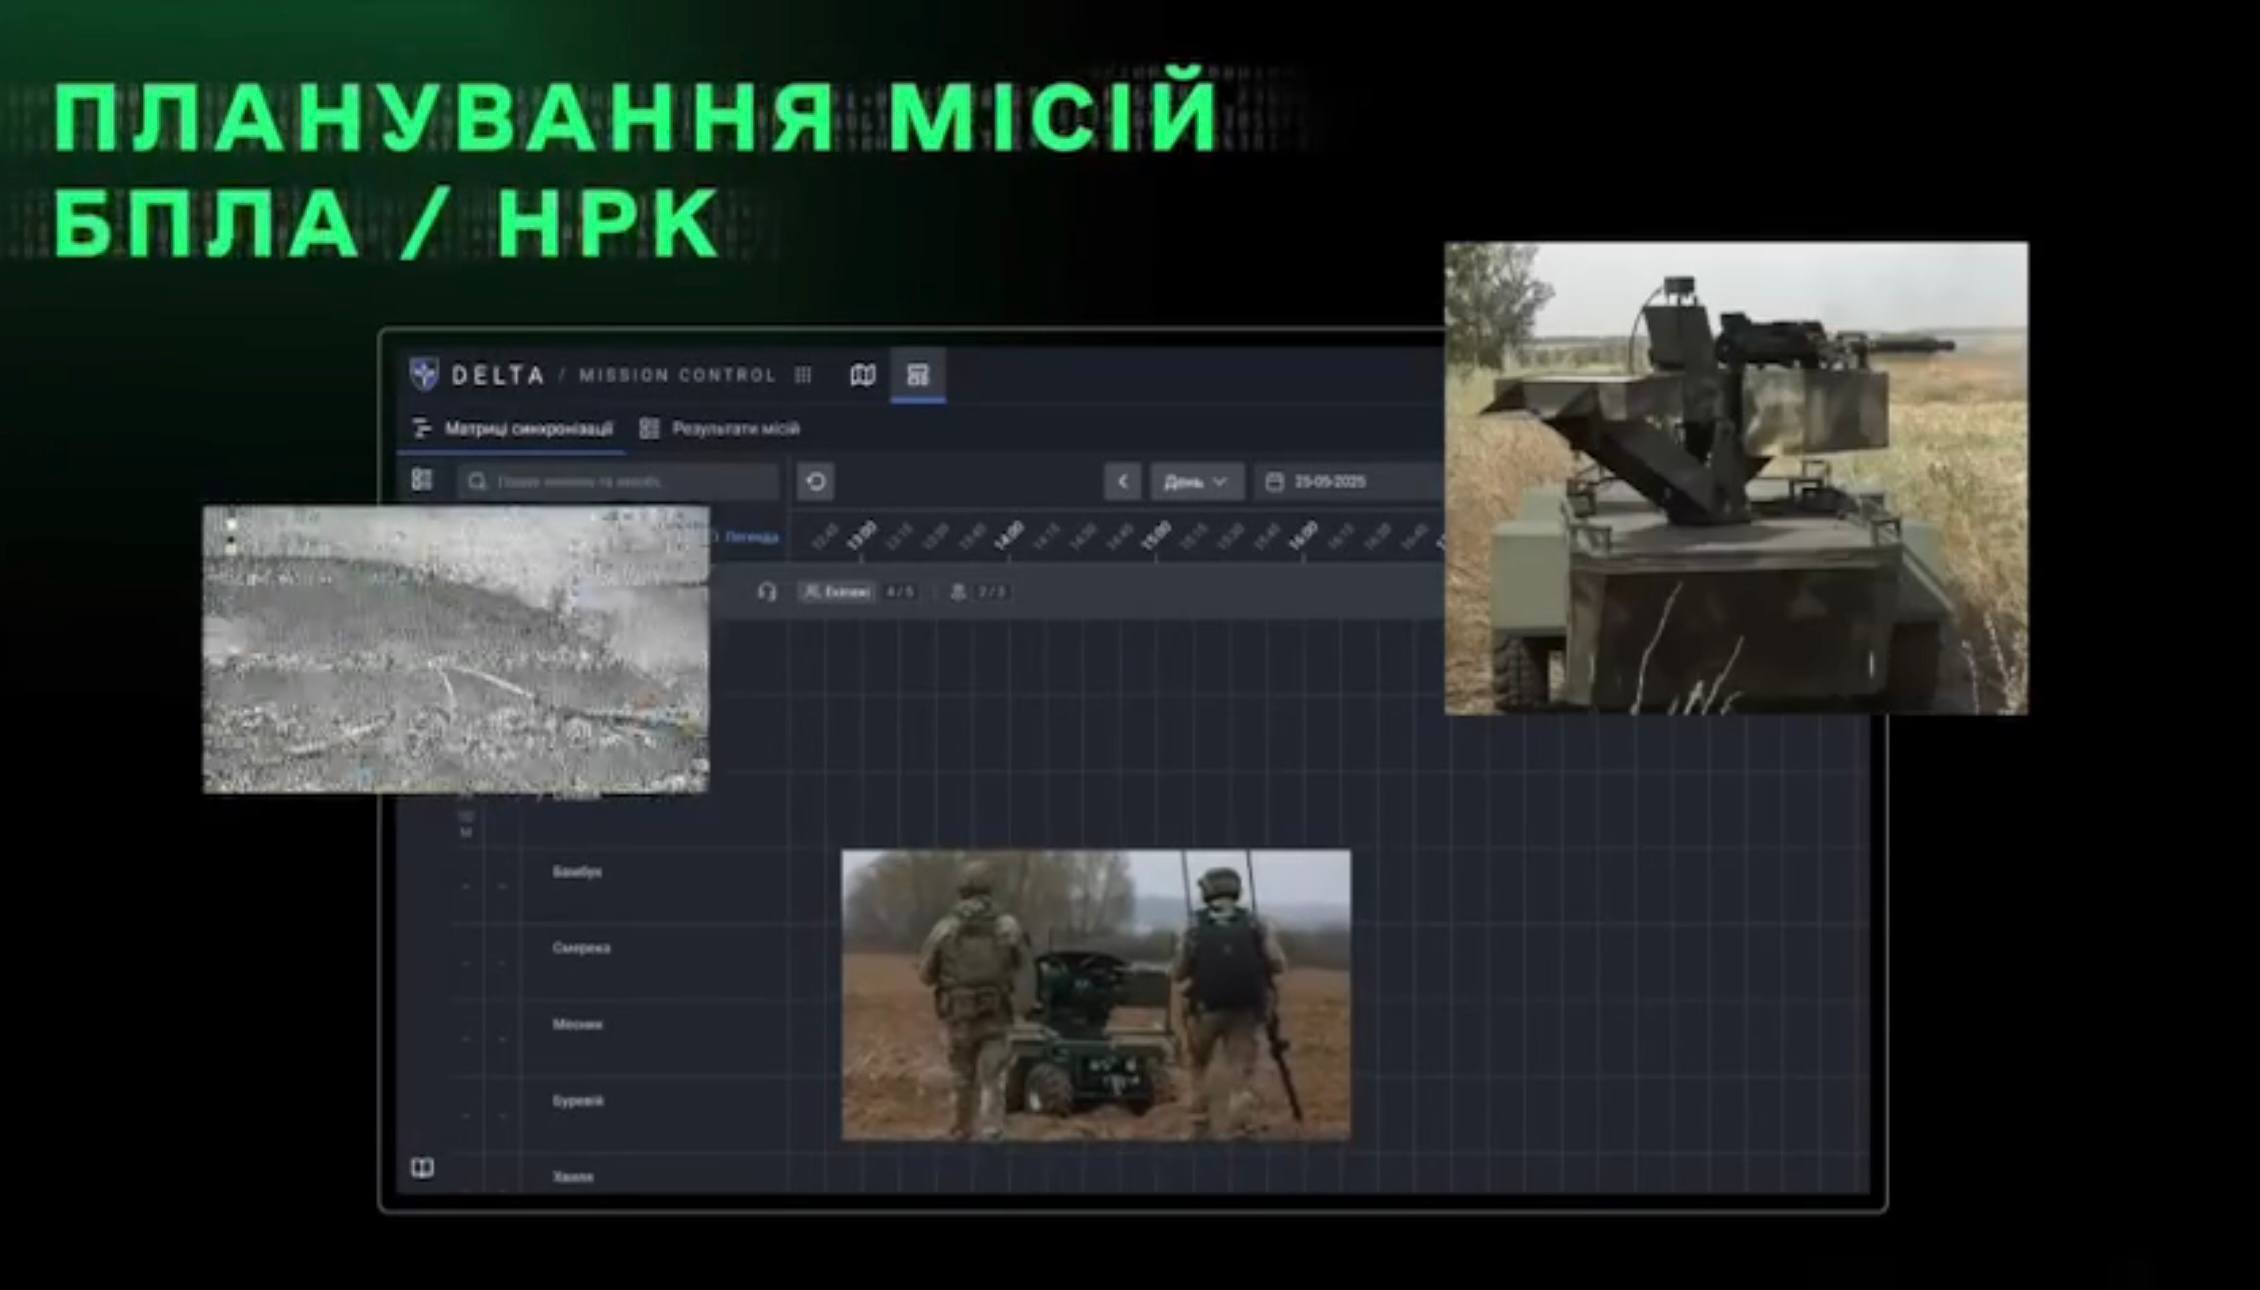Switch to the map view icon
Viewport: 2260px width, 1290px height.
click(x=862, y=375)
